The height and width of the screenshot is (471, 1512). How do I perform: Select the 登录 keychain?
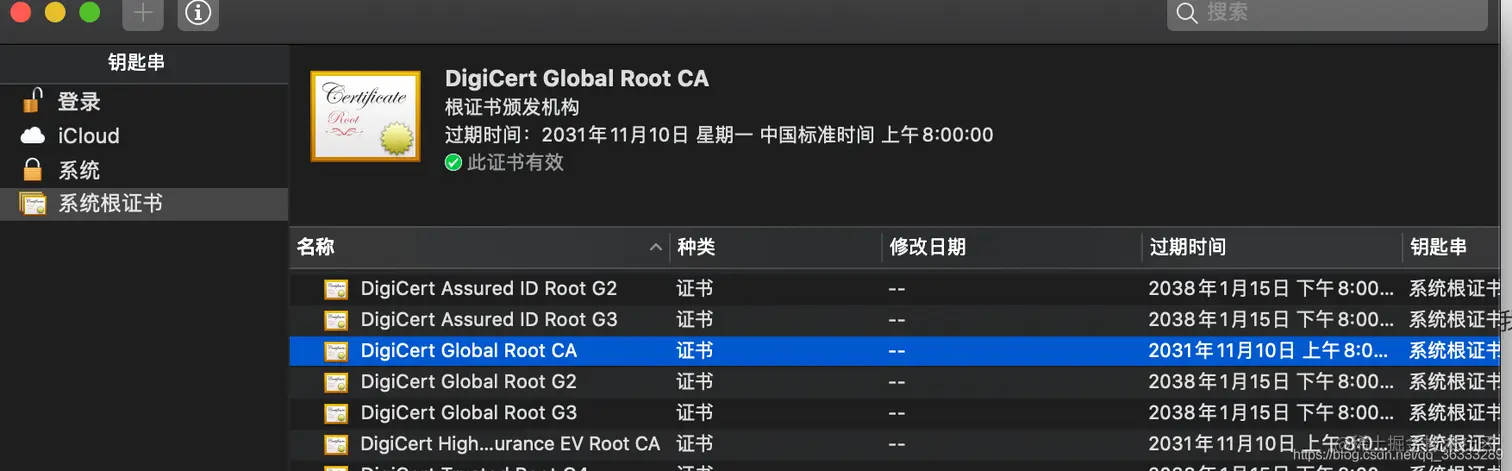(x=144, y=102)
